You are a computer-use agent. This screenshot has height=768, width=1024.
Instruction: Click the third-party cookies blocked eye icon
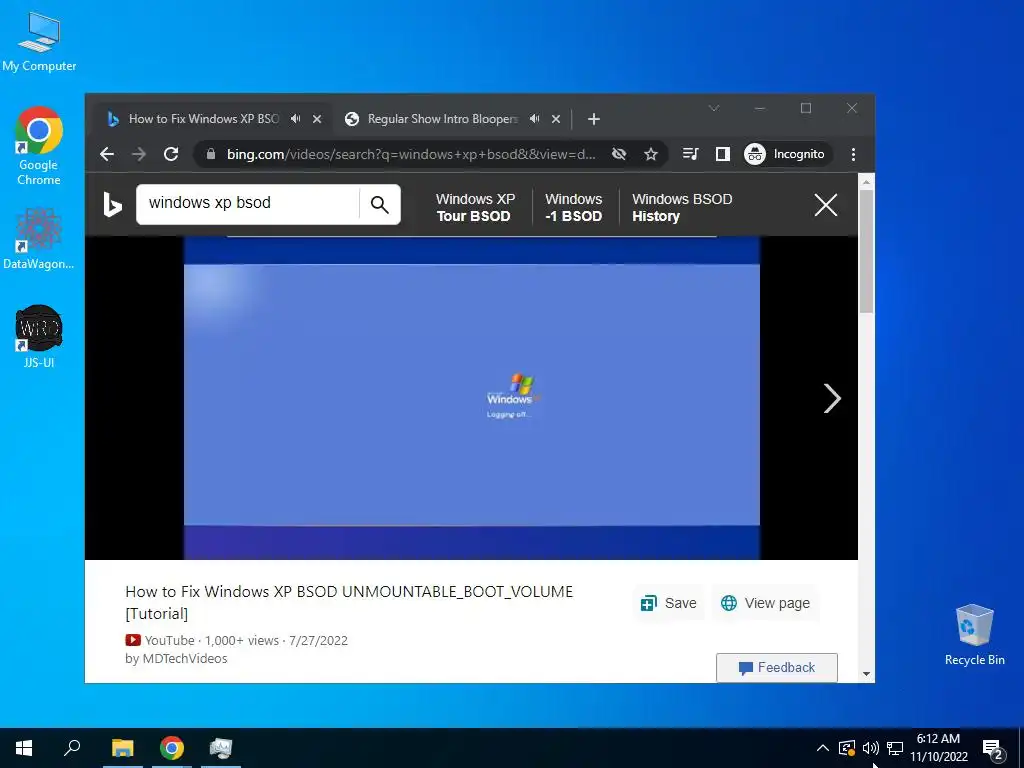pos(618,154)
